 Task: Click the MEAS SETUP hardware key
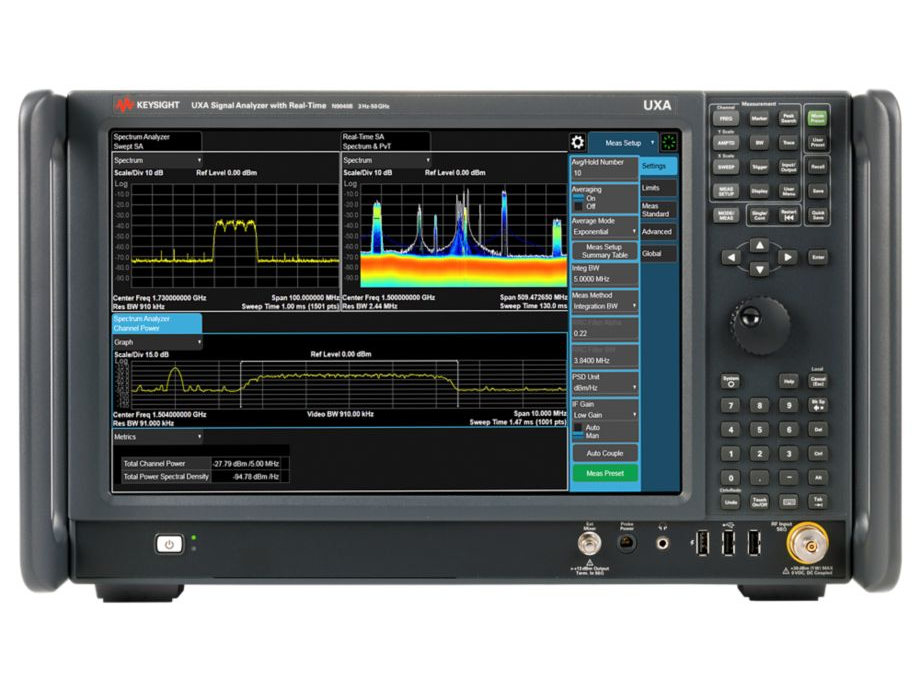(726, 191)
